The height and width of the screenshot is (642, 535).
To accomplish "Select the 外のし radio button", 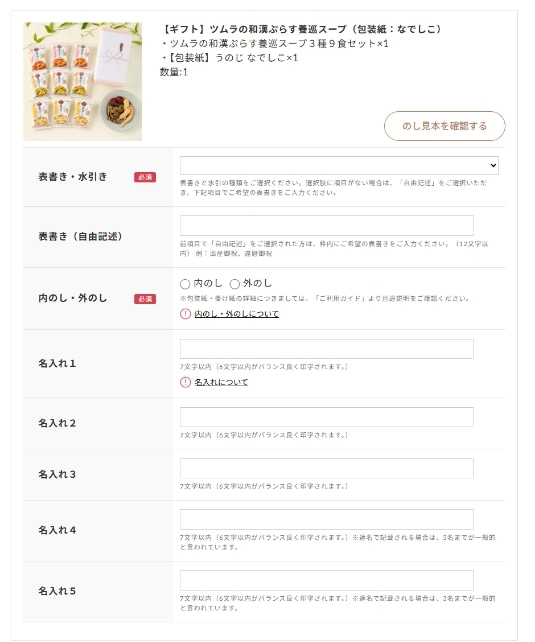I will tap(235, 284).
